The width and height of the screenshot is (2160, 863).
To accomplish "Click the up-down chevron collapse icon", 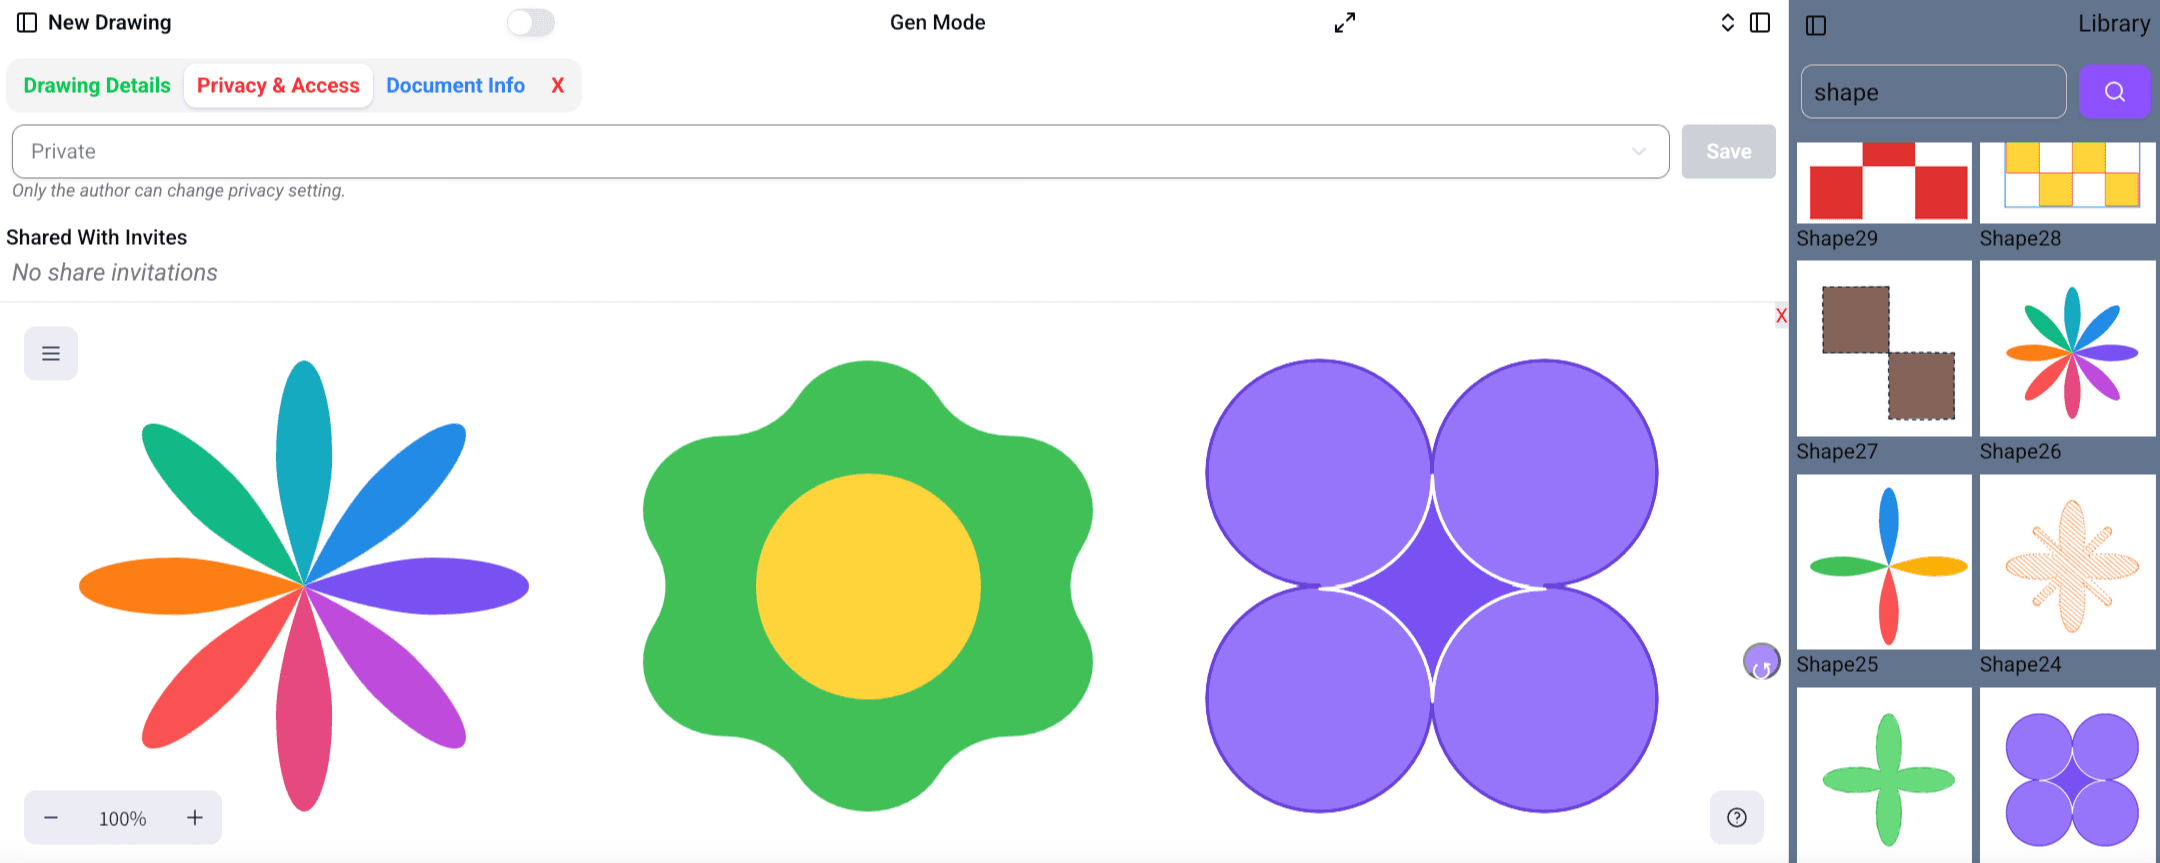I will (1727, 23).
